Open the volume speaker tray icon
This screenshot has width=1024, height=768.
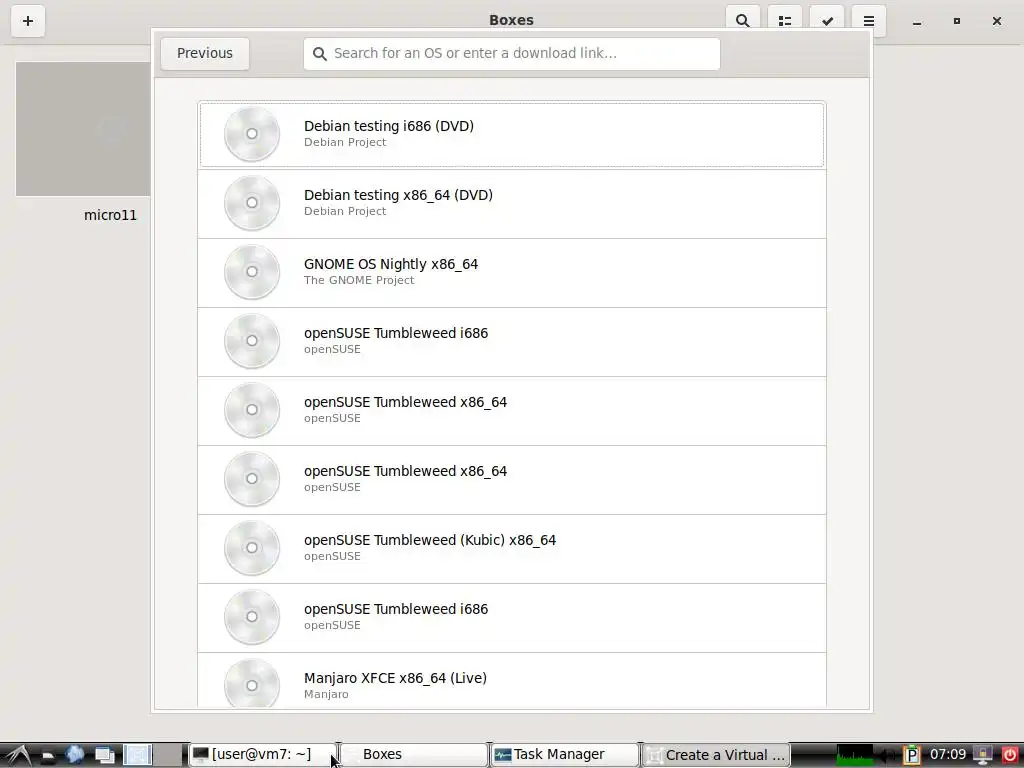(888, 756)
